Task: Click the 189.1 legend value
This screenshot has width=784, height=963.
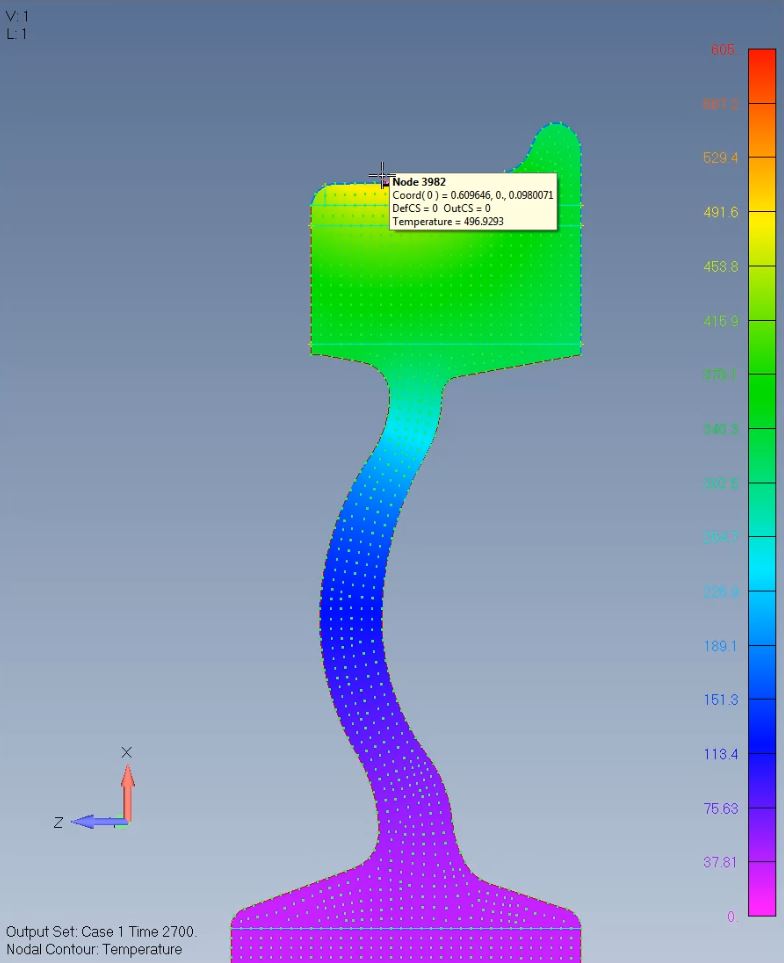Action: pyautogui.click(x=720, y=646)
